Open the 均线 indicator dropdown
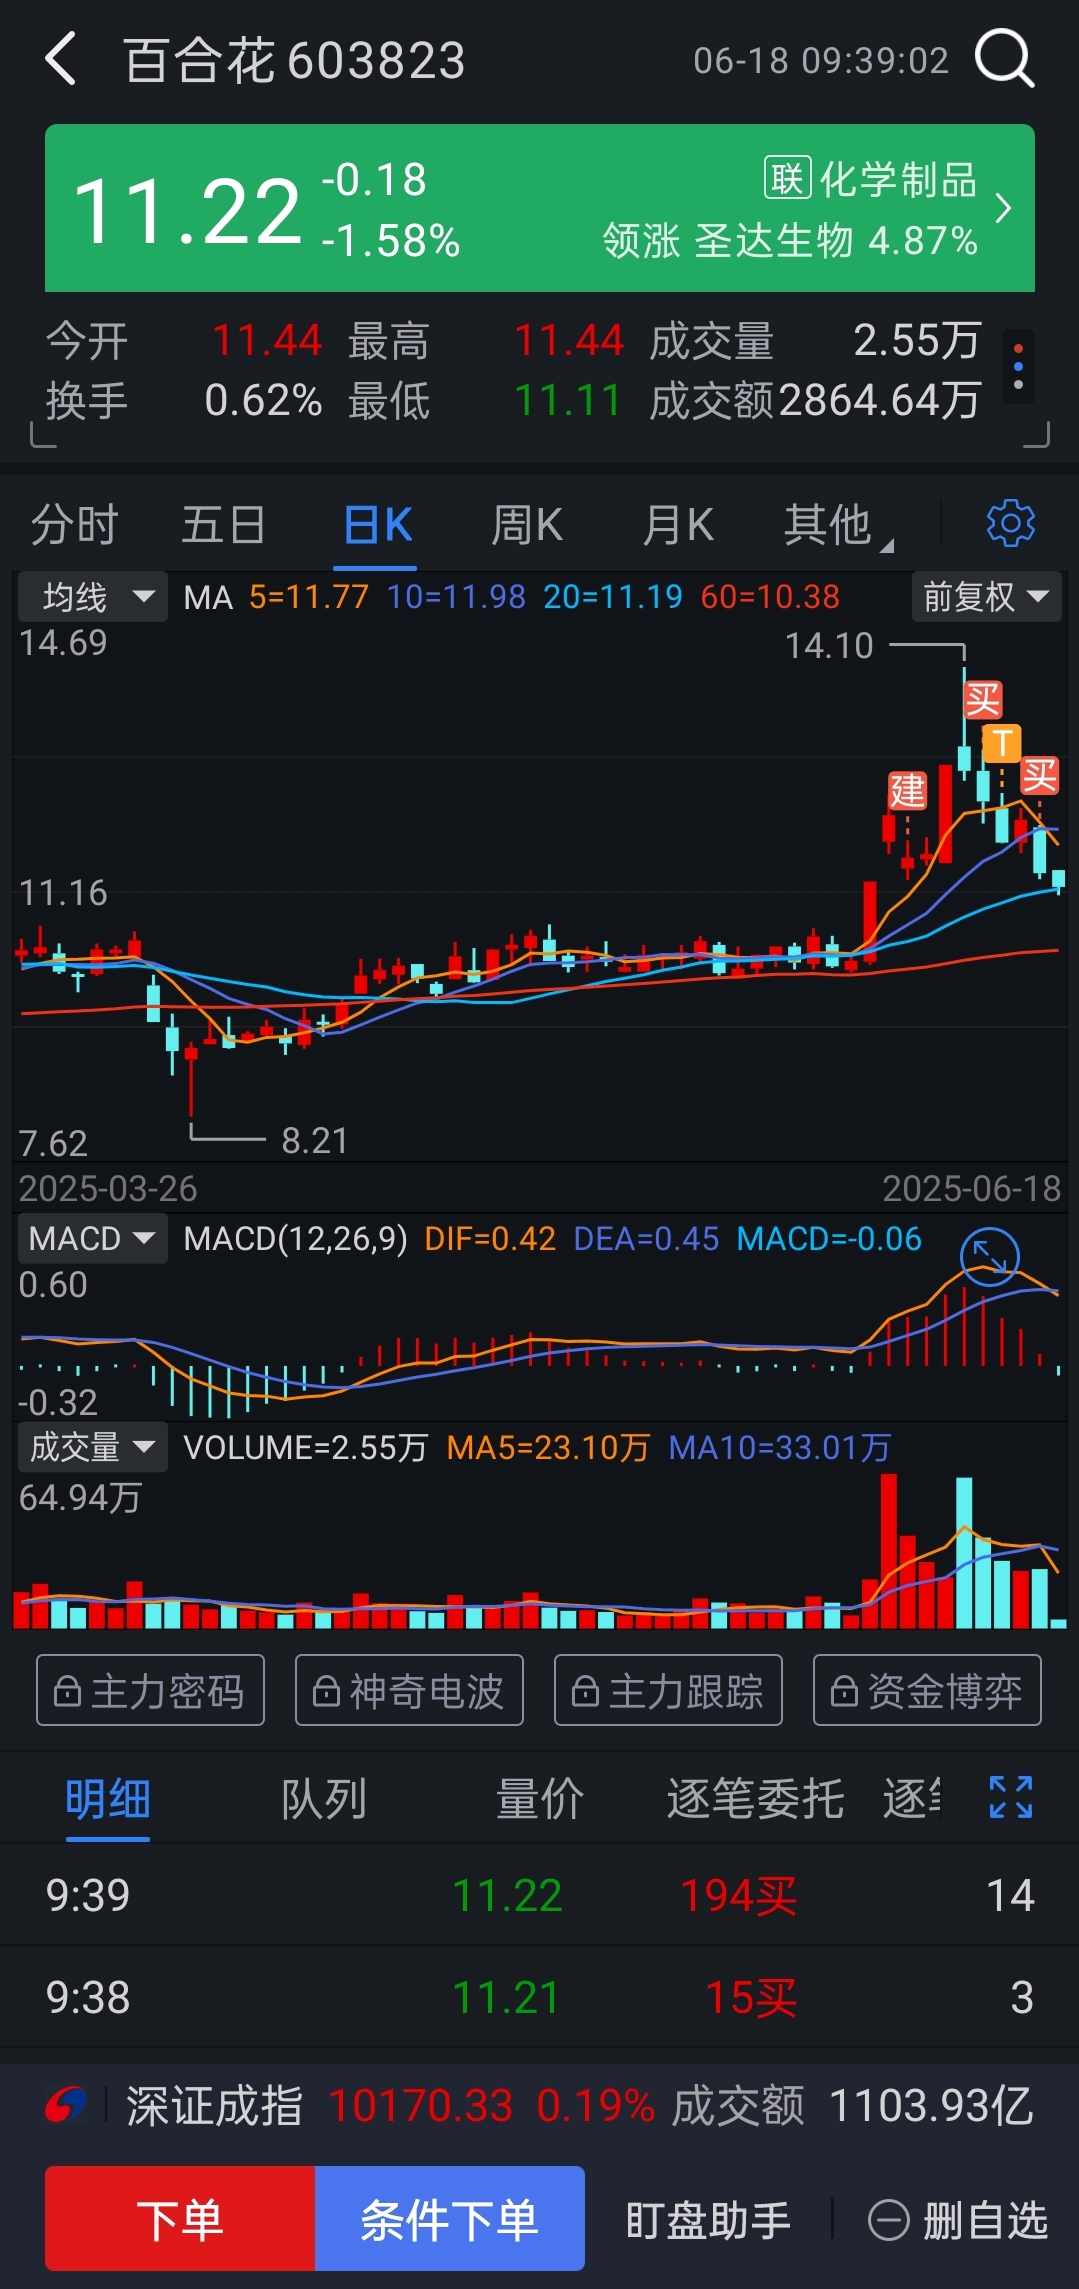Viewport: 1079px width, 2289px height. 93,597
